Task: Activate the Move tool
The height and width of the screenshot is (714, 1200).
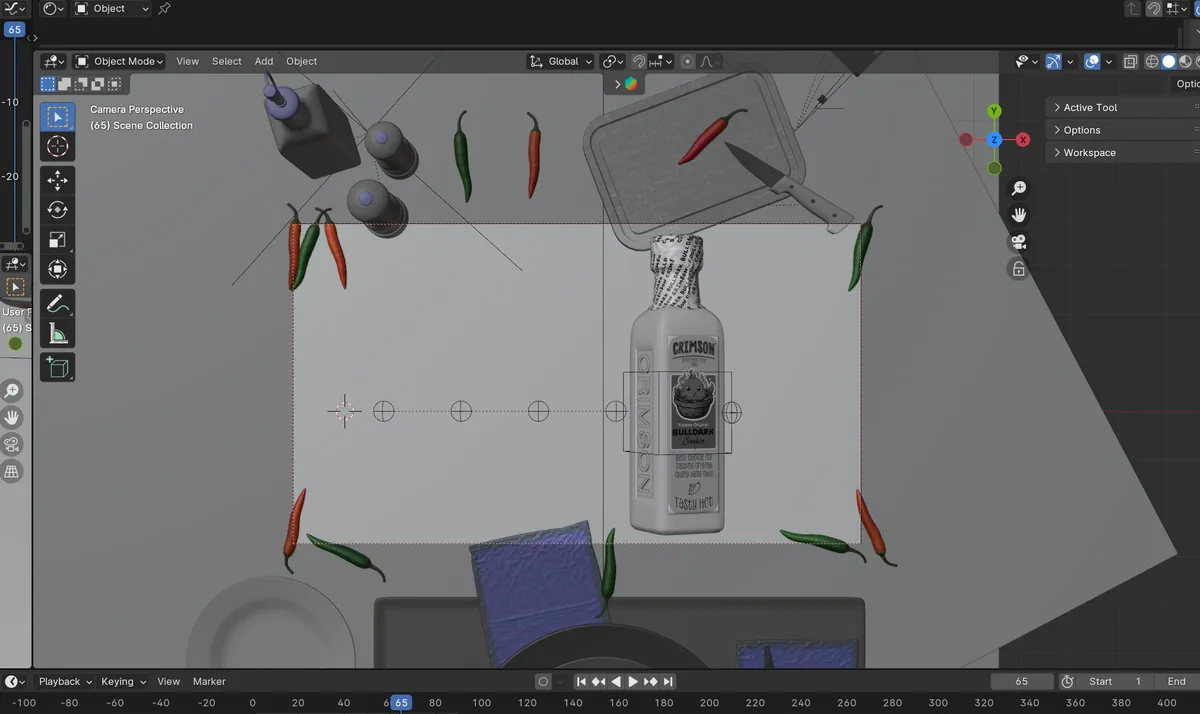Action: point(57,180)
